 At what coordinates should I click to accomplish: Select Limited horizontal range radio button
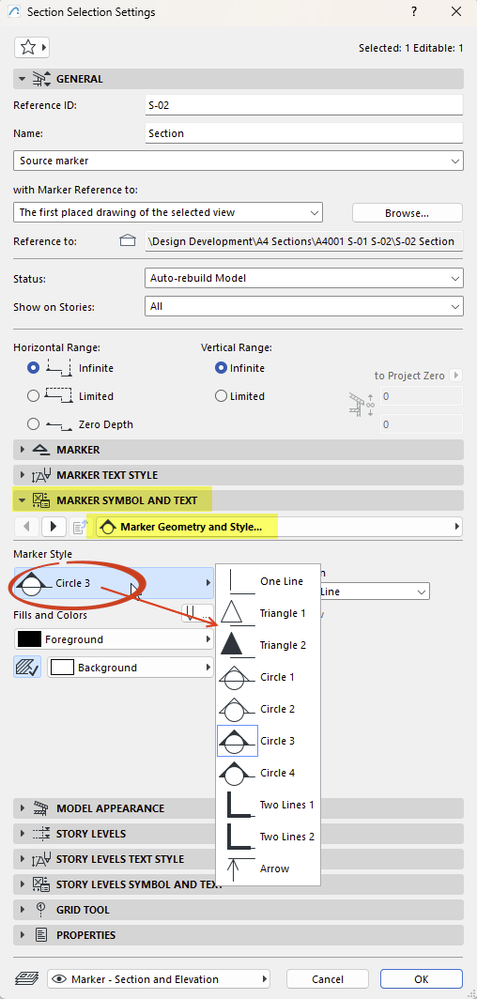[x=34, y=396]
